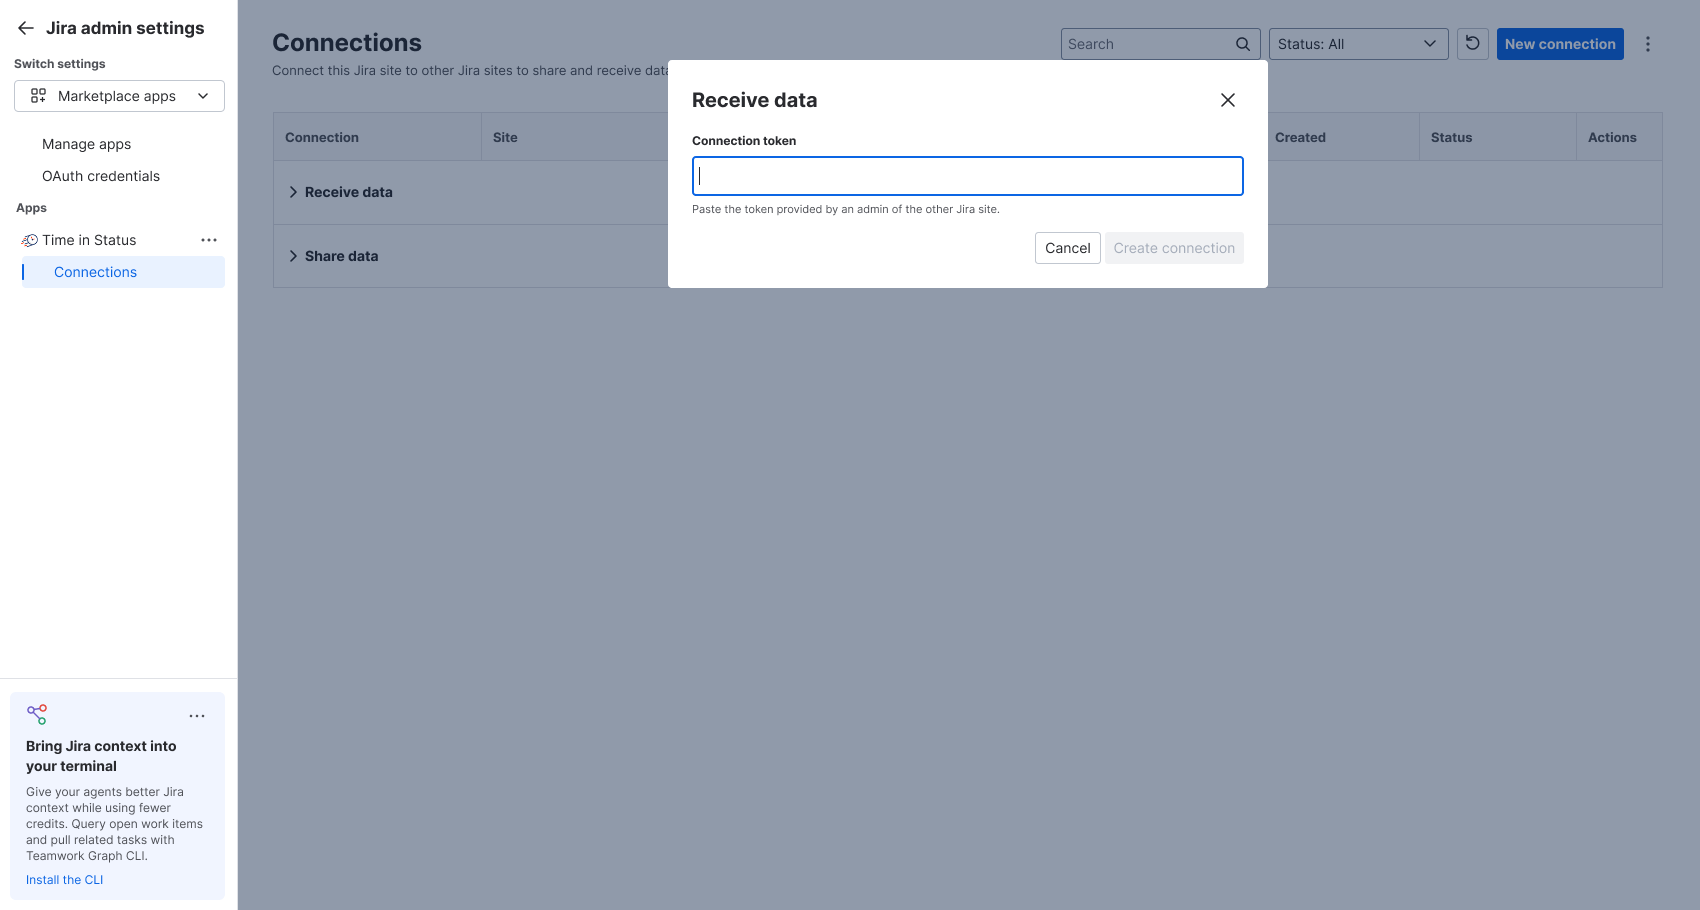Open Manage apps in the sidebar

point(86,144)
